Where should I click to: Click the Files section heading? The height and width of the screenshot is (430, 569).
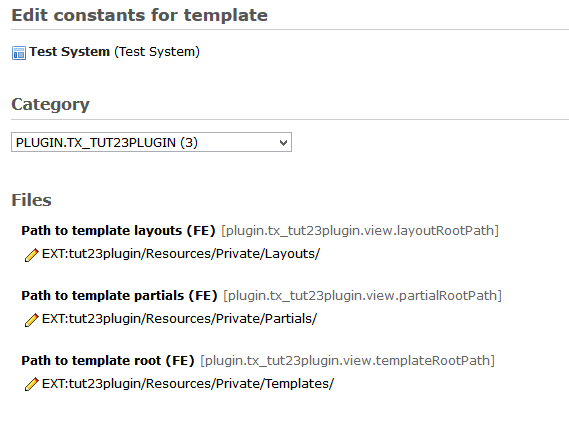point(31,200)
